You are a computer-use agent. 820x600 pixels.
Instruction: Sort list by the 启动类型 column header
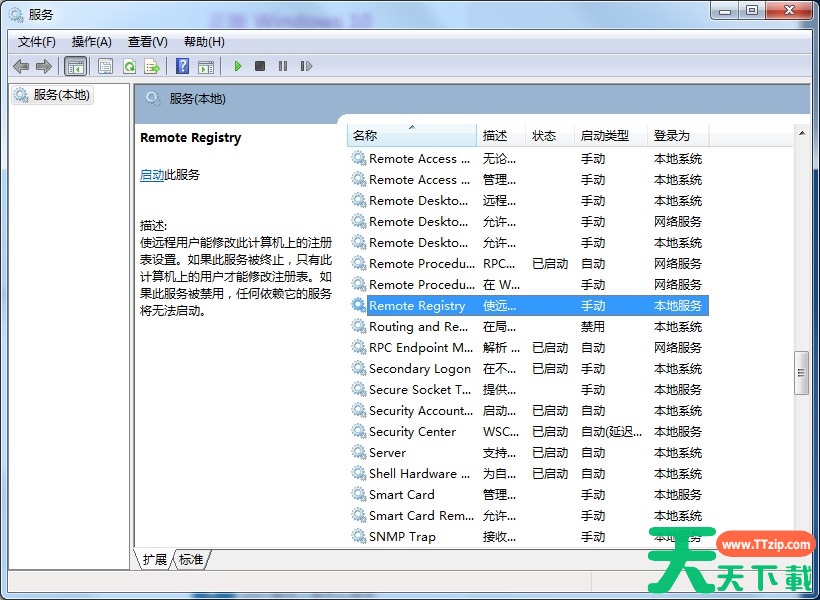tap(605, 135)
